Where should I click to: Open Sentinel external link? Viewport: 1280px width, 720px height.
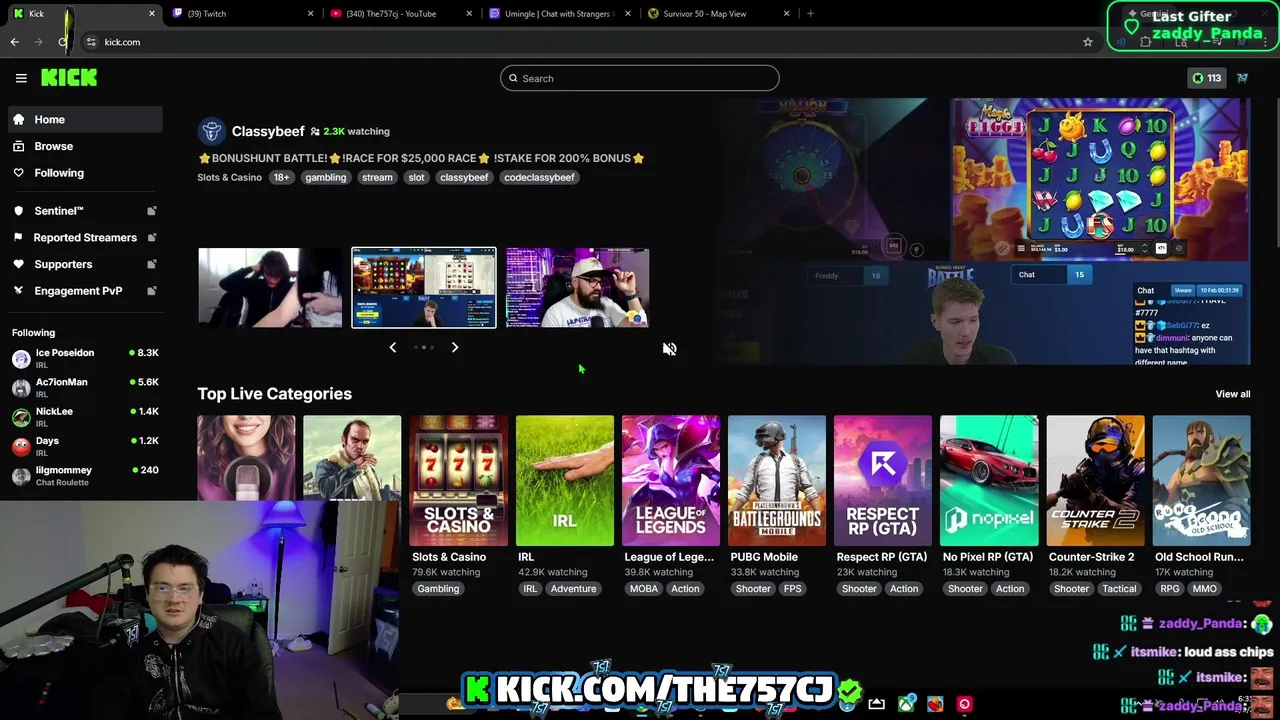click(85, 211)
